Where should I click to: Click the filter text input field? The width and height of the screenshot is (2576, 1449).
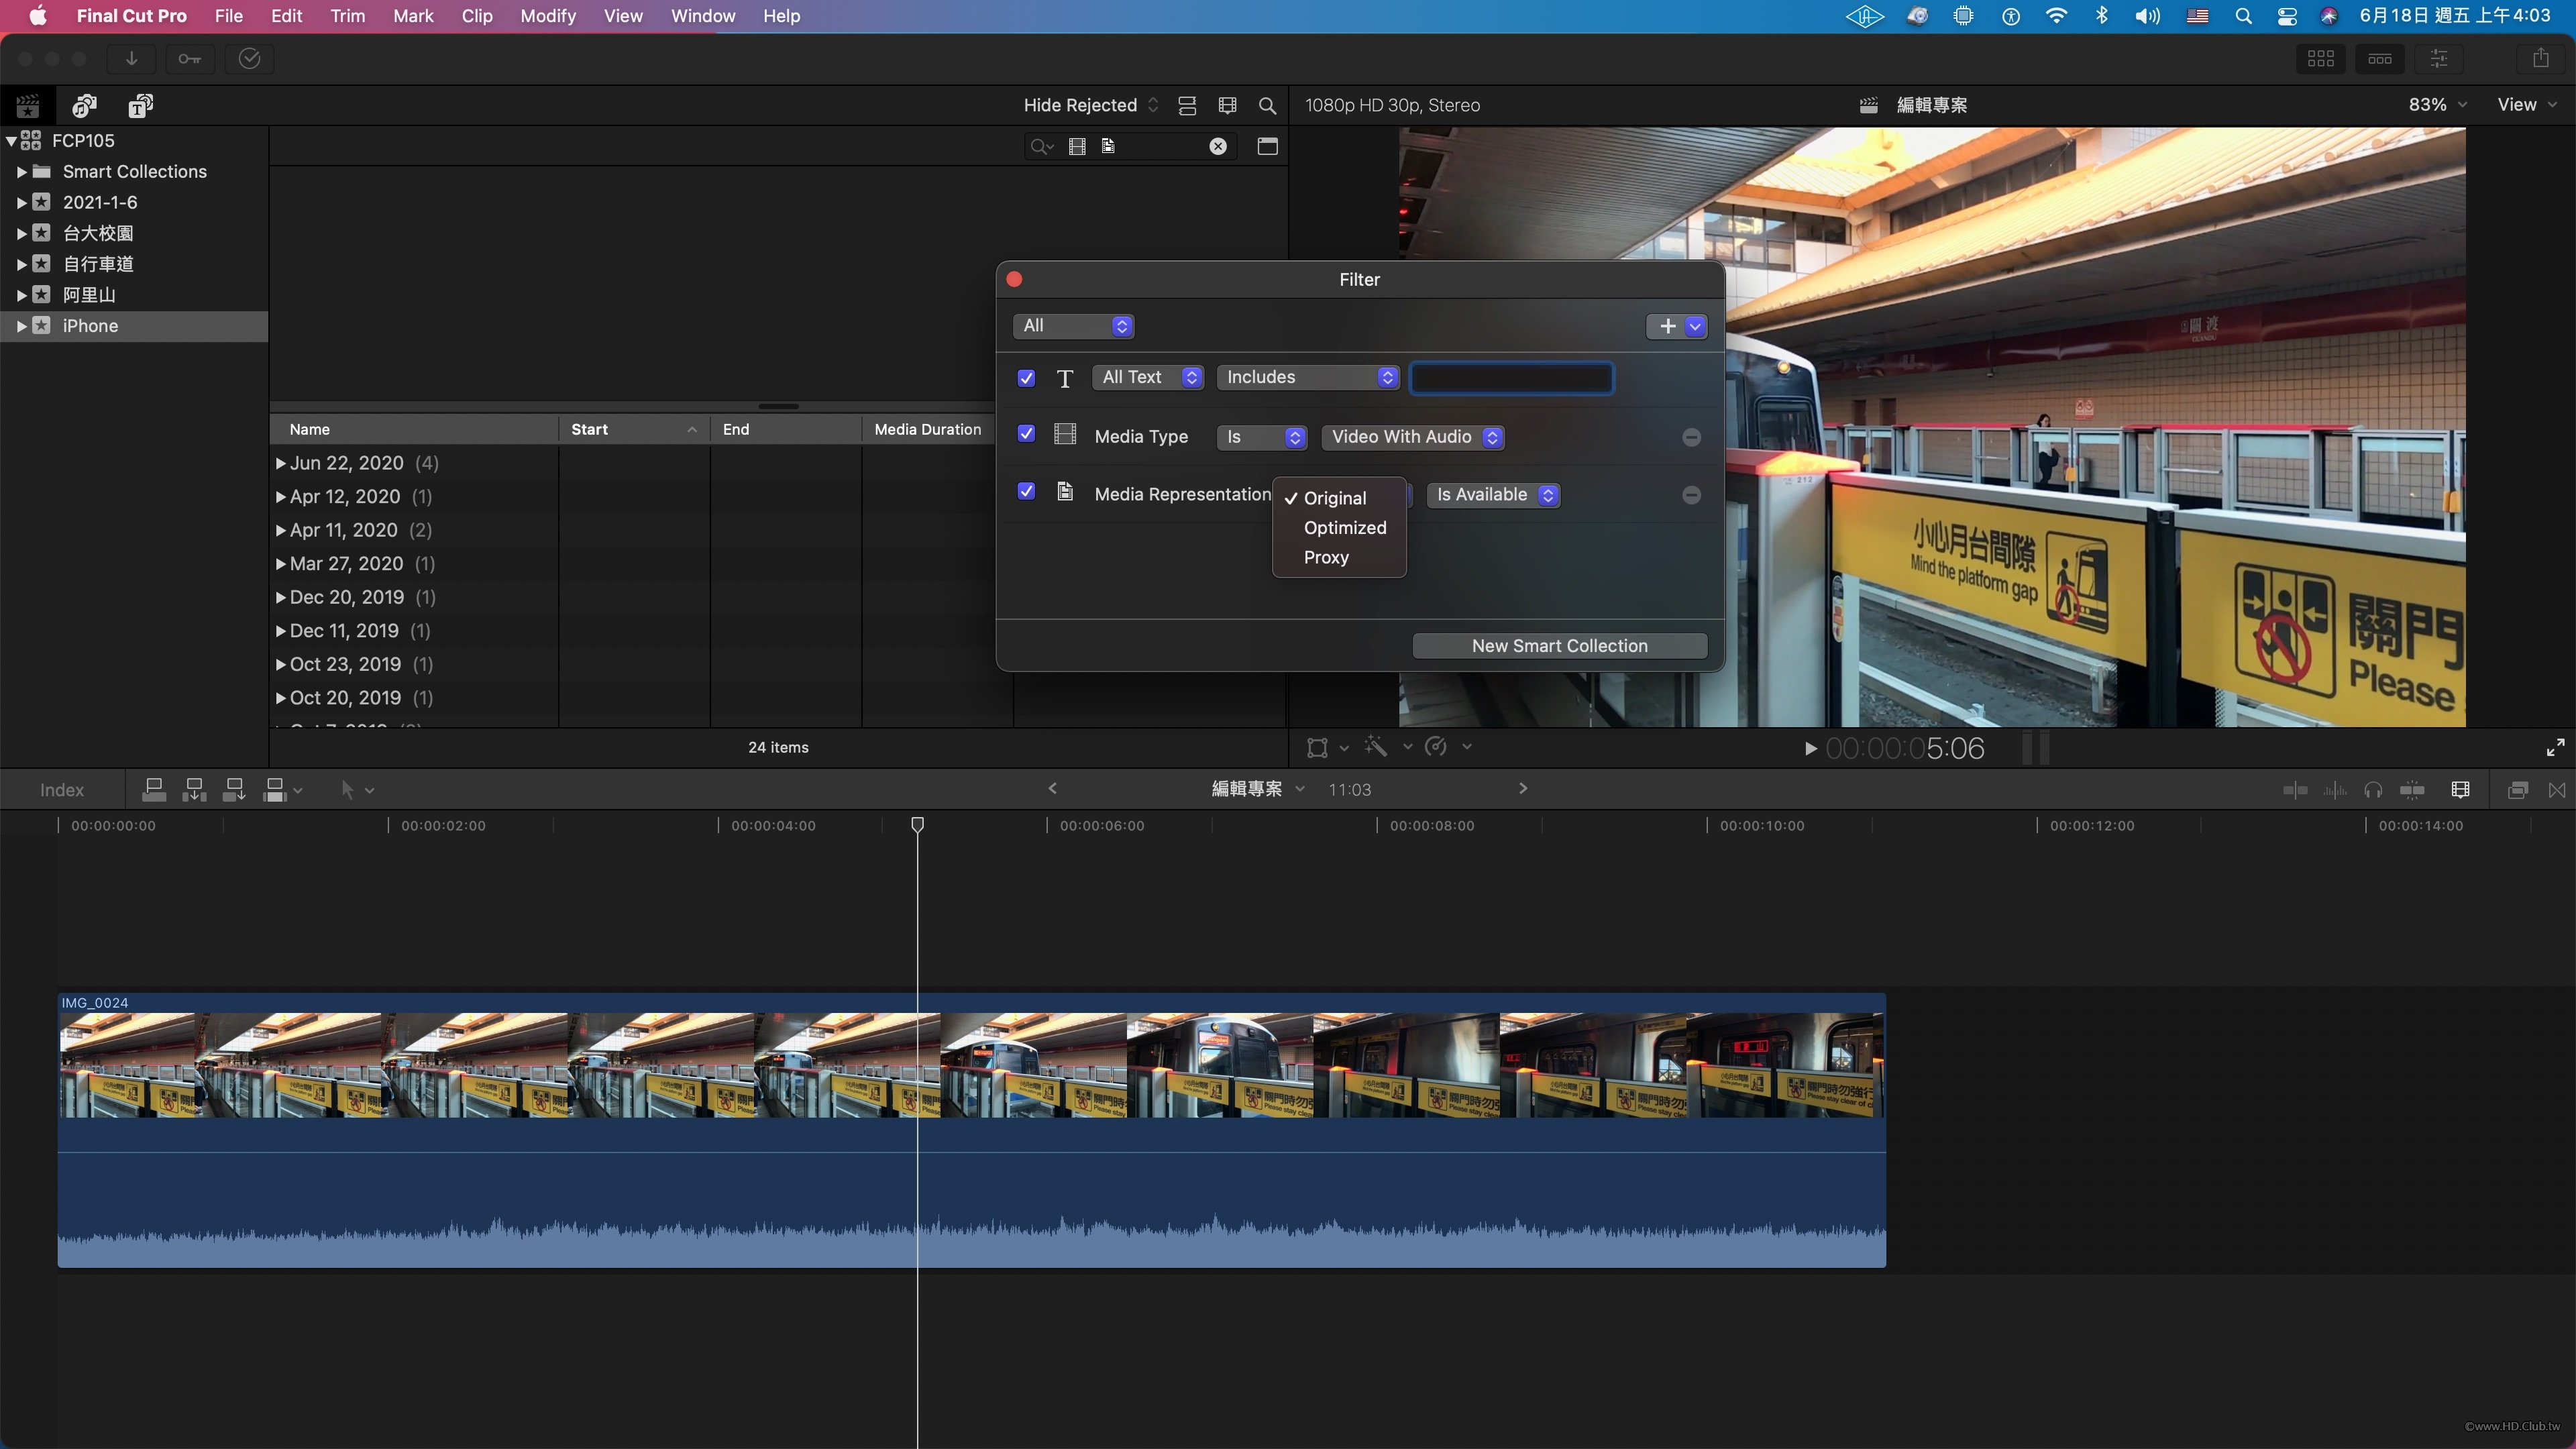pos(1511,378)
